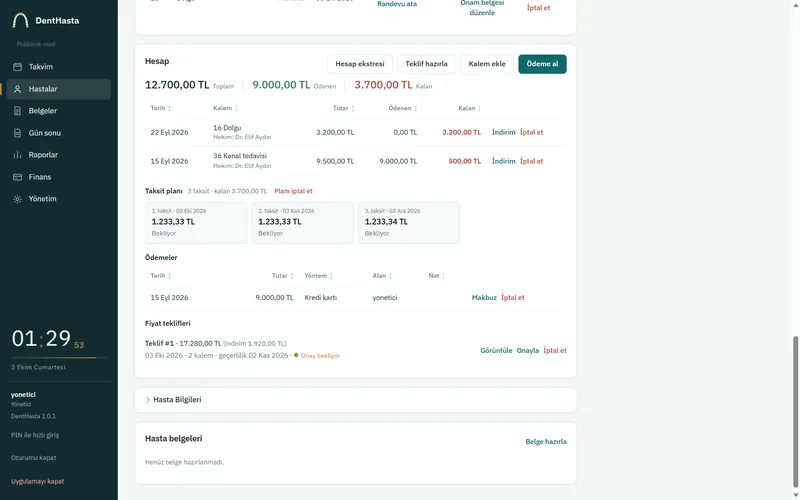Viewport: 800px width, 500px height.
Task: Expand the Hasta Bilgileri section
Action: 356,400
